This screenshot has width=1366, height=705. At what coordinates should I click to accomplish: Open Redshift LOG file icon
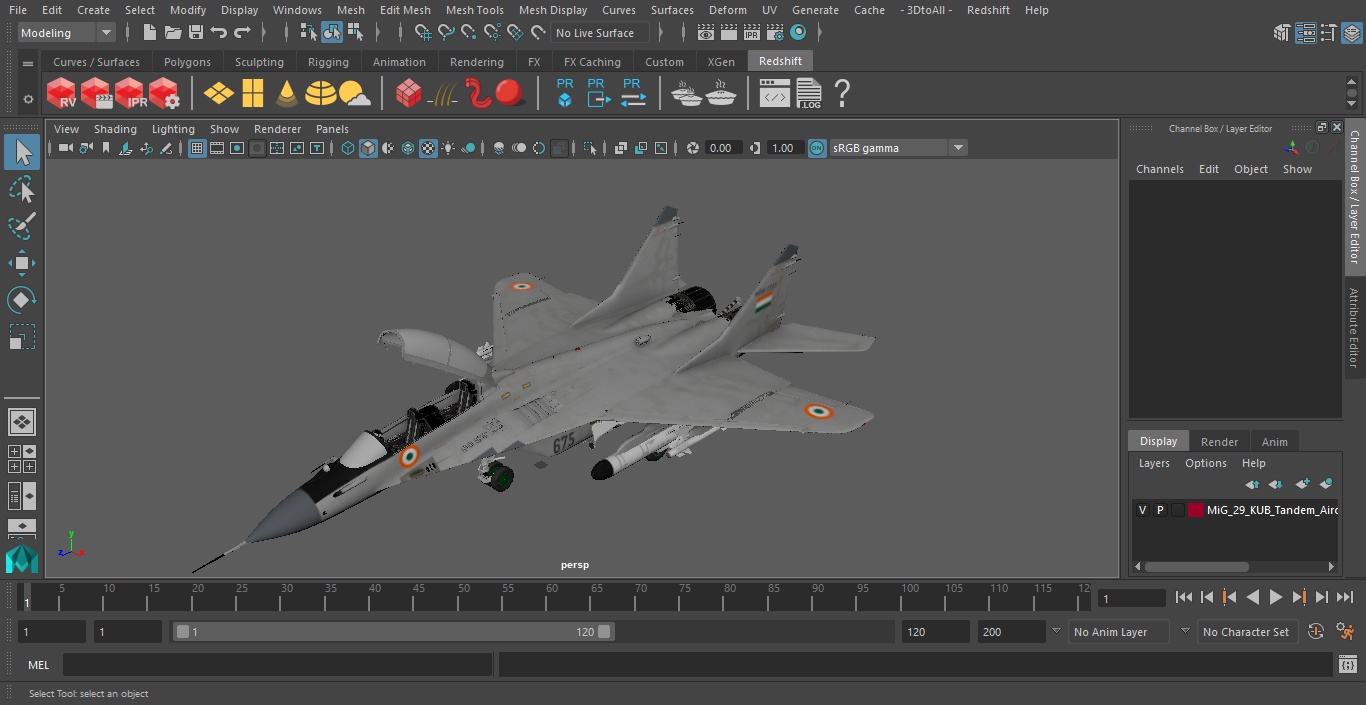tap(808, 93)
